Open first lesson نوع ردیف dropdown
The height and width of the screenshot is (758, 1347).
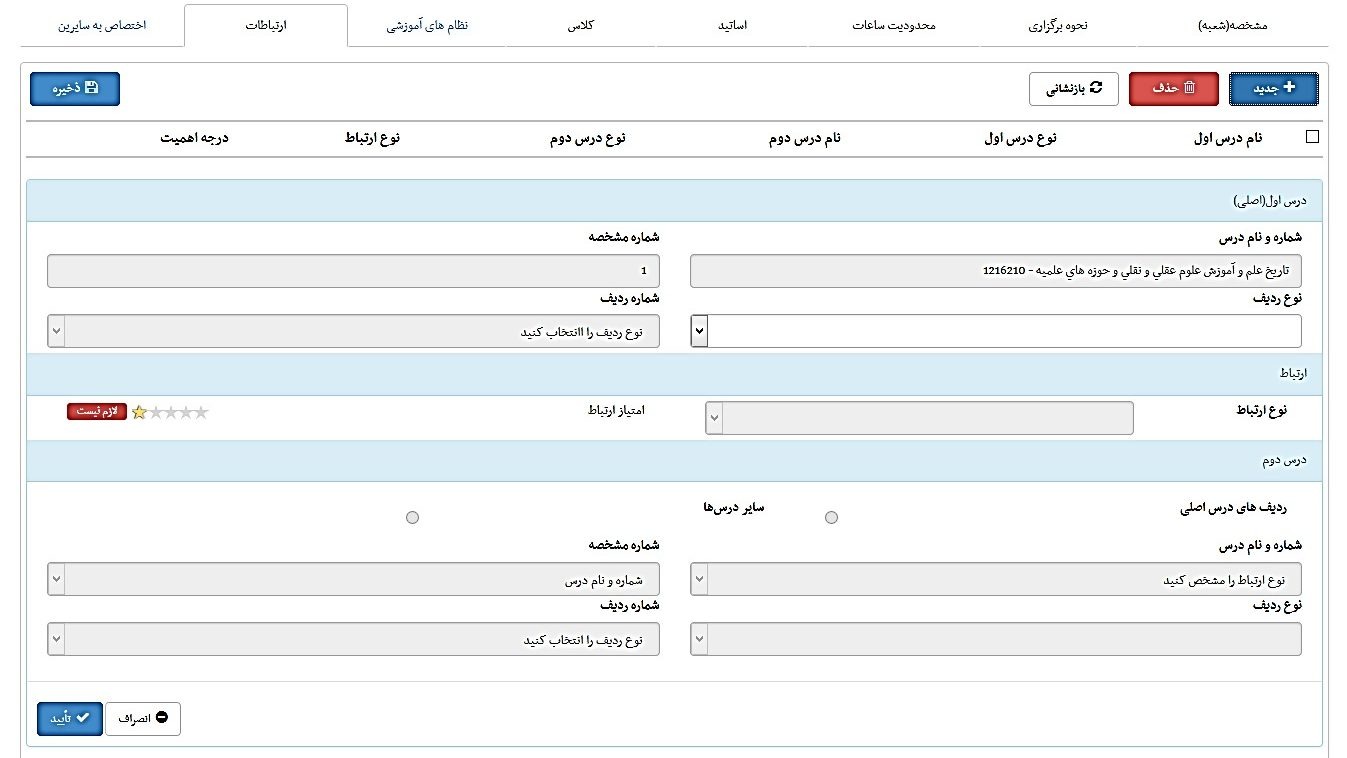point(996,331)
